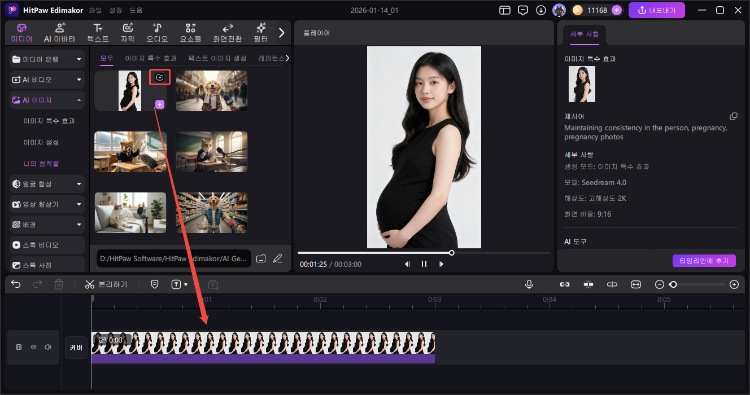The width and height of the screenshot is (750, 395).
Task: Click the 분리하기 split scissors button
Action: tap(106, 285)
